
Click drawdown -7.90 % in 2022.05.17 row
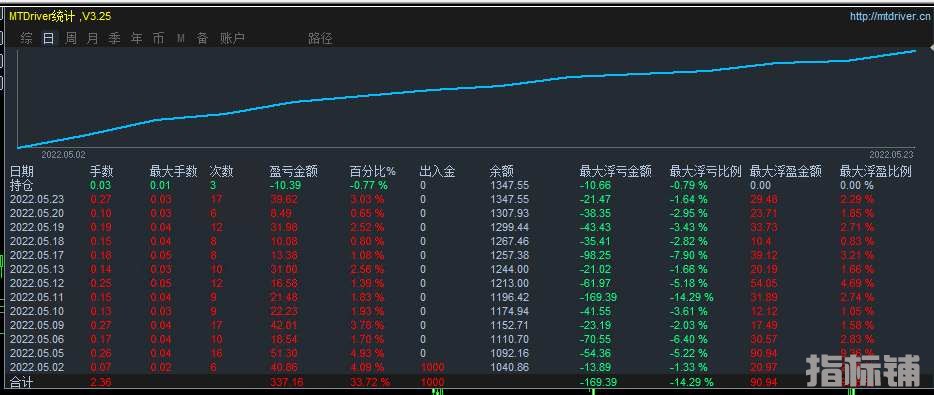pyautogui.click(x=689, y=256)
